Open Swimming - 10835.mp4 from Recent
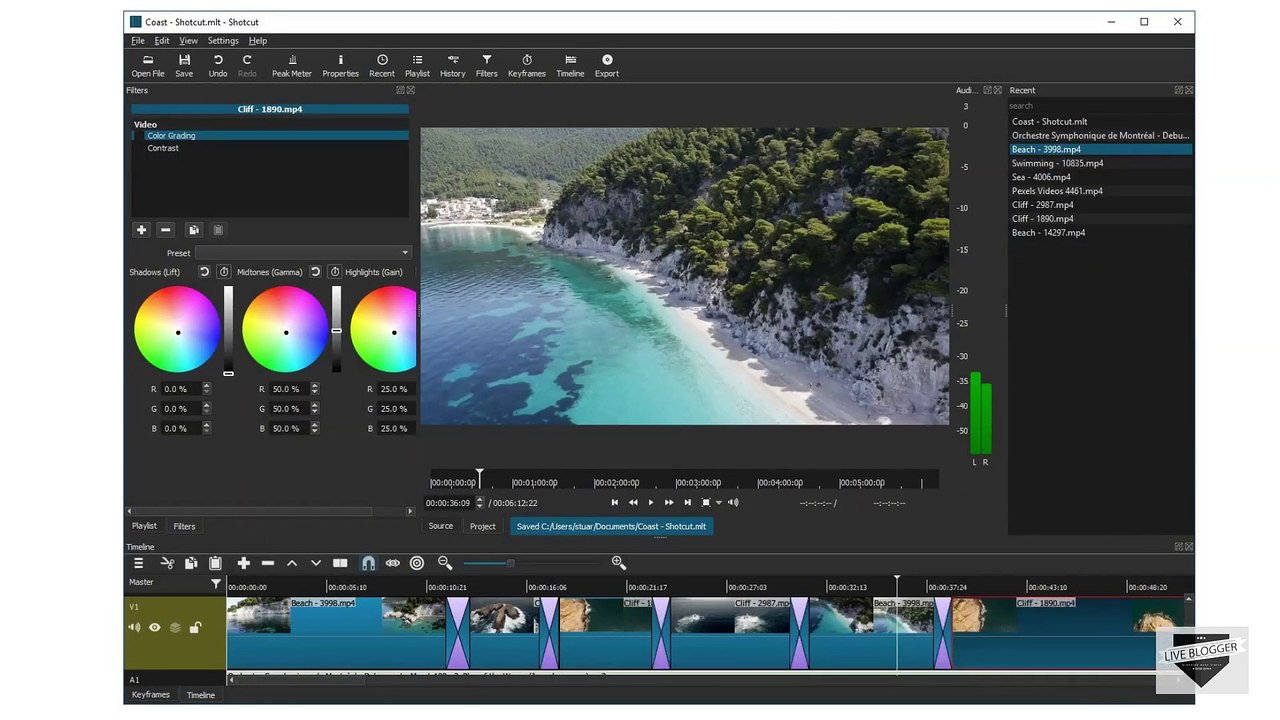1280x720 pixels. [x=1057, y=163]
